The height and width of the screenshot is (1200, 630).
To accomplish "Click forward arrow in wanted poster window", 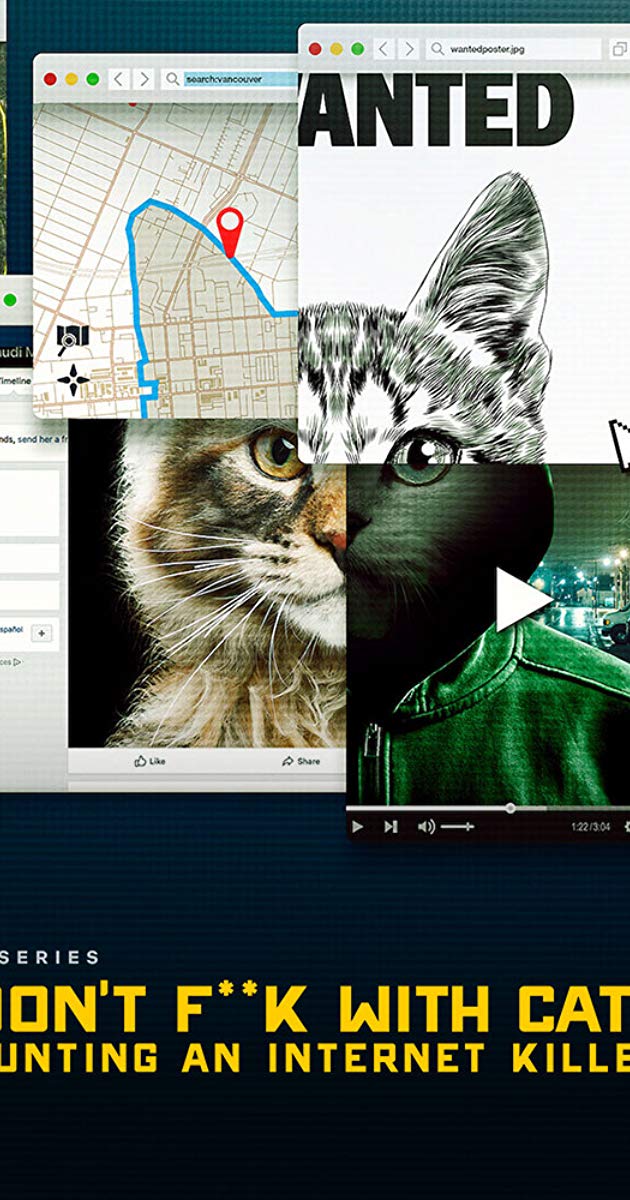I will 408,49.
